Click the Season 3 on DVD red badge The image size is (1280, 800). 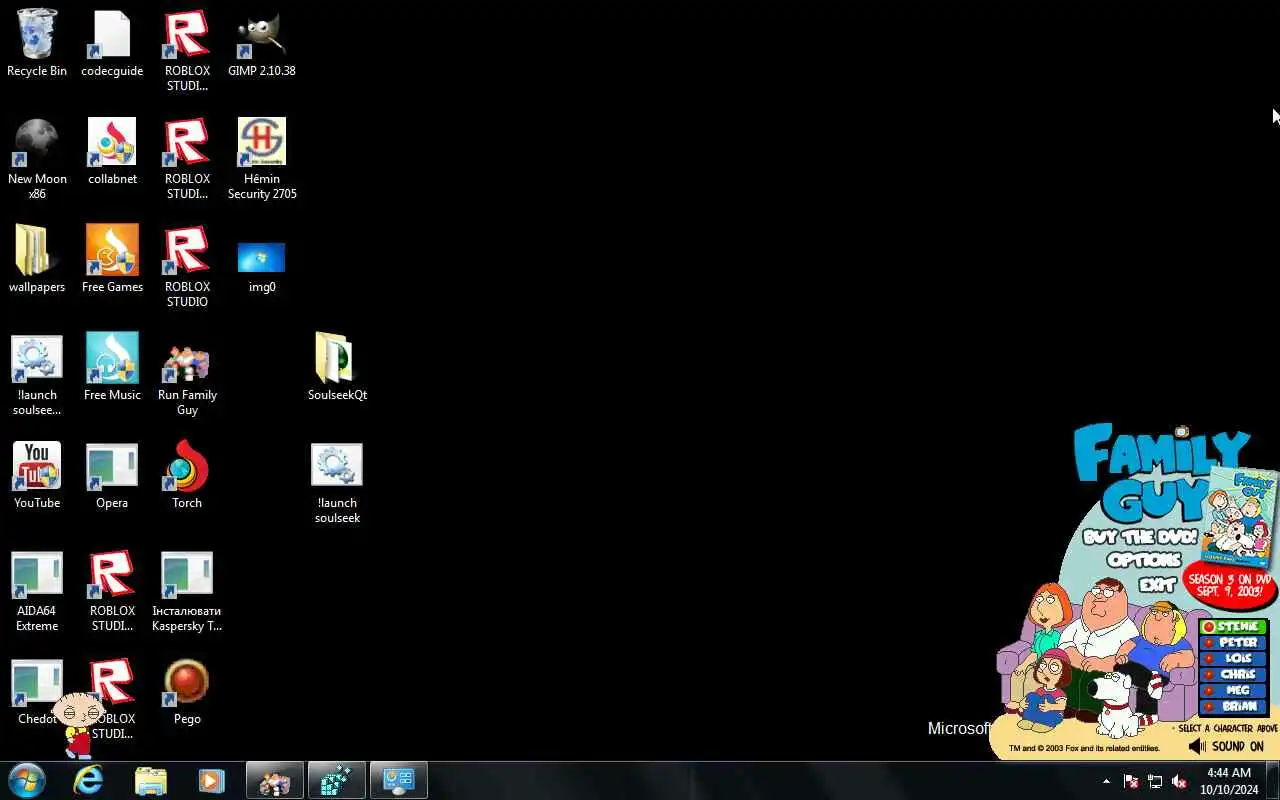point(1229,584)
